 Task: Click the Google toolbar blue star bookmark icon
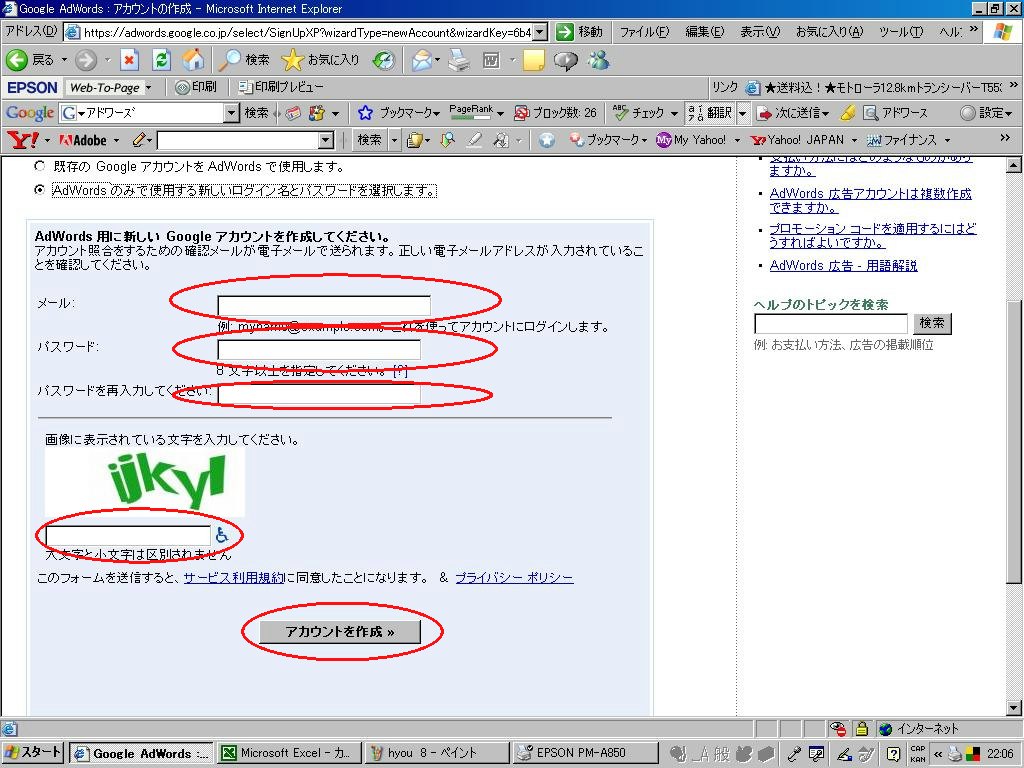pyautogui.click(x=365, y=113)
